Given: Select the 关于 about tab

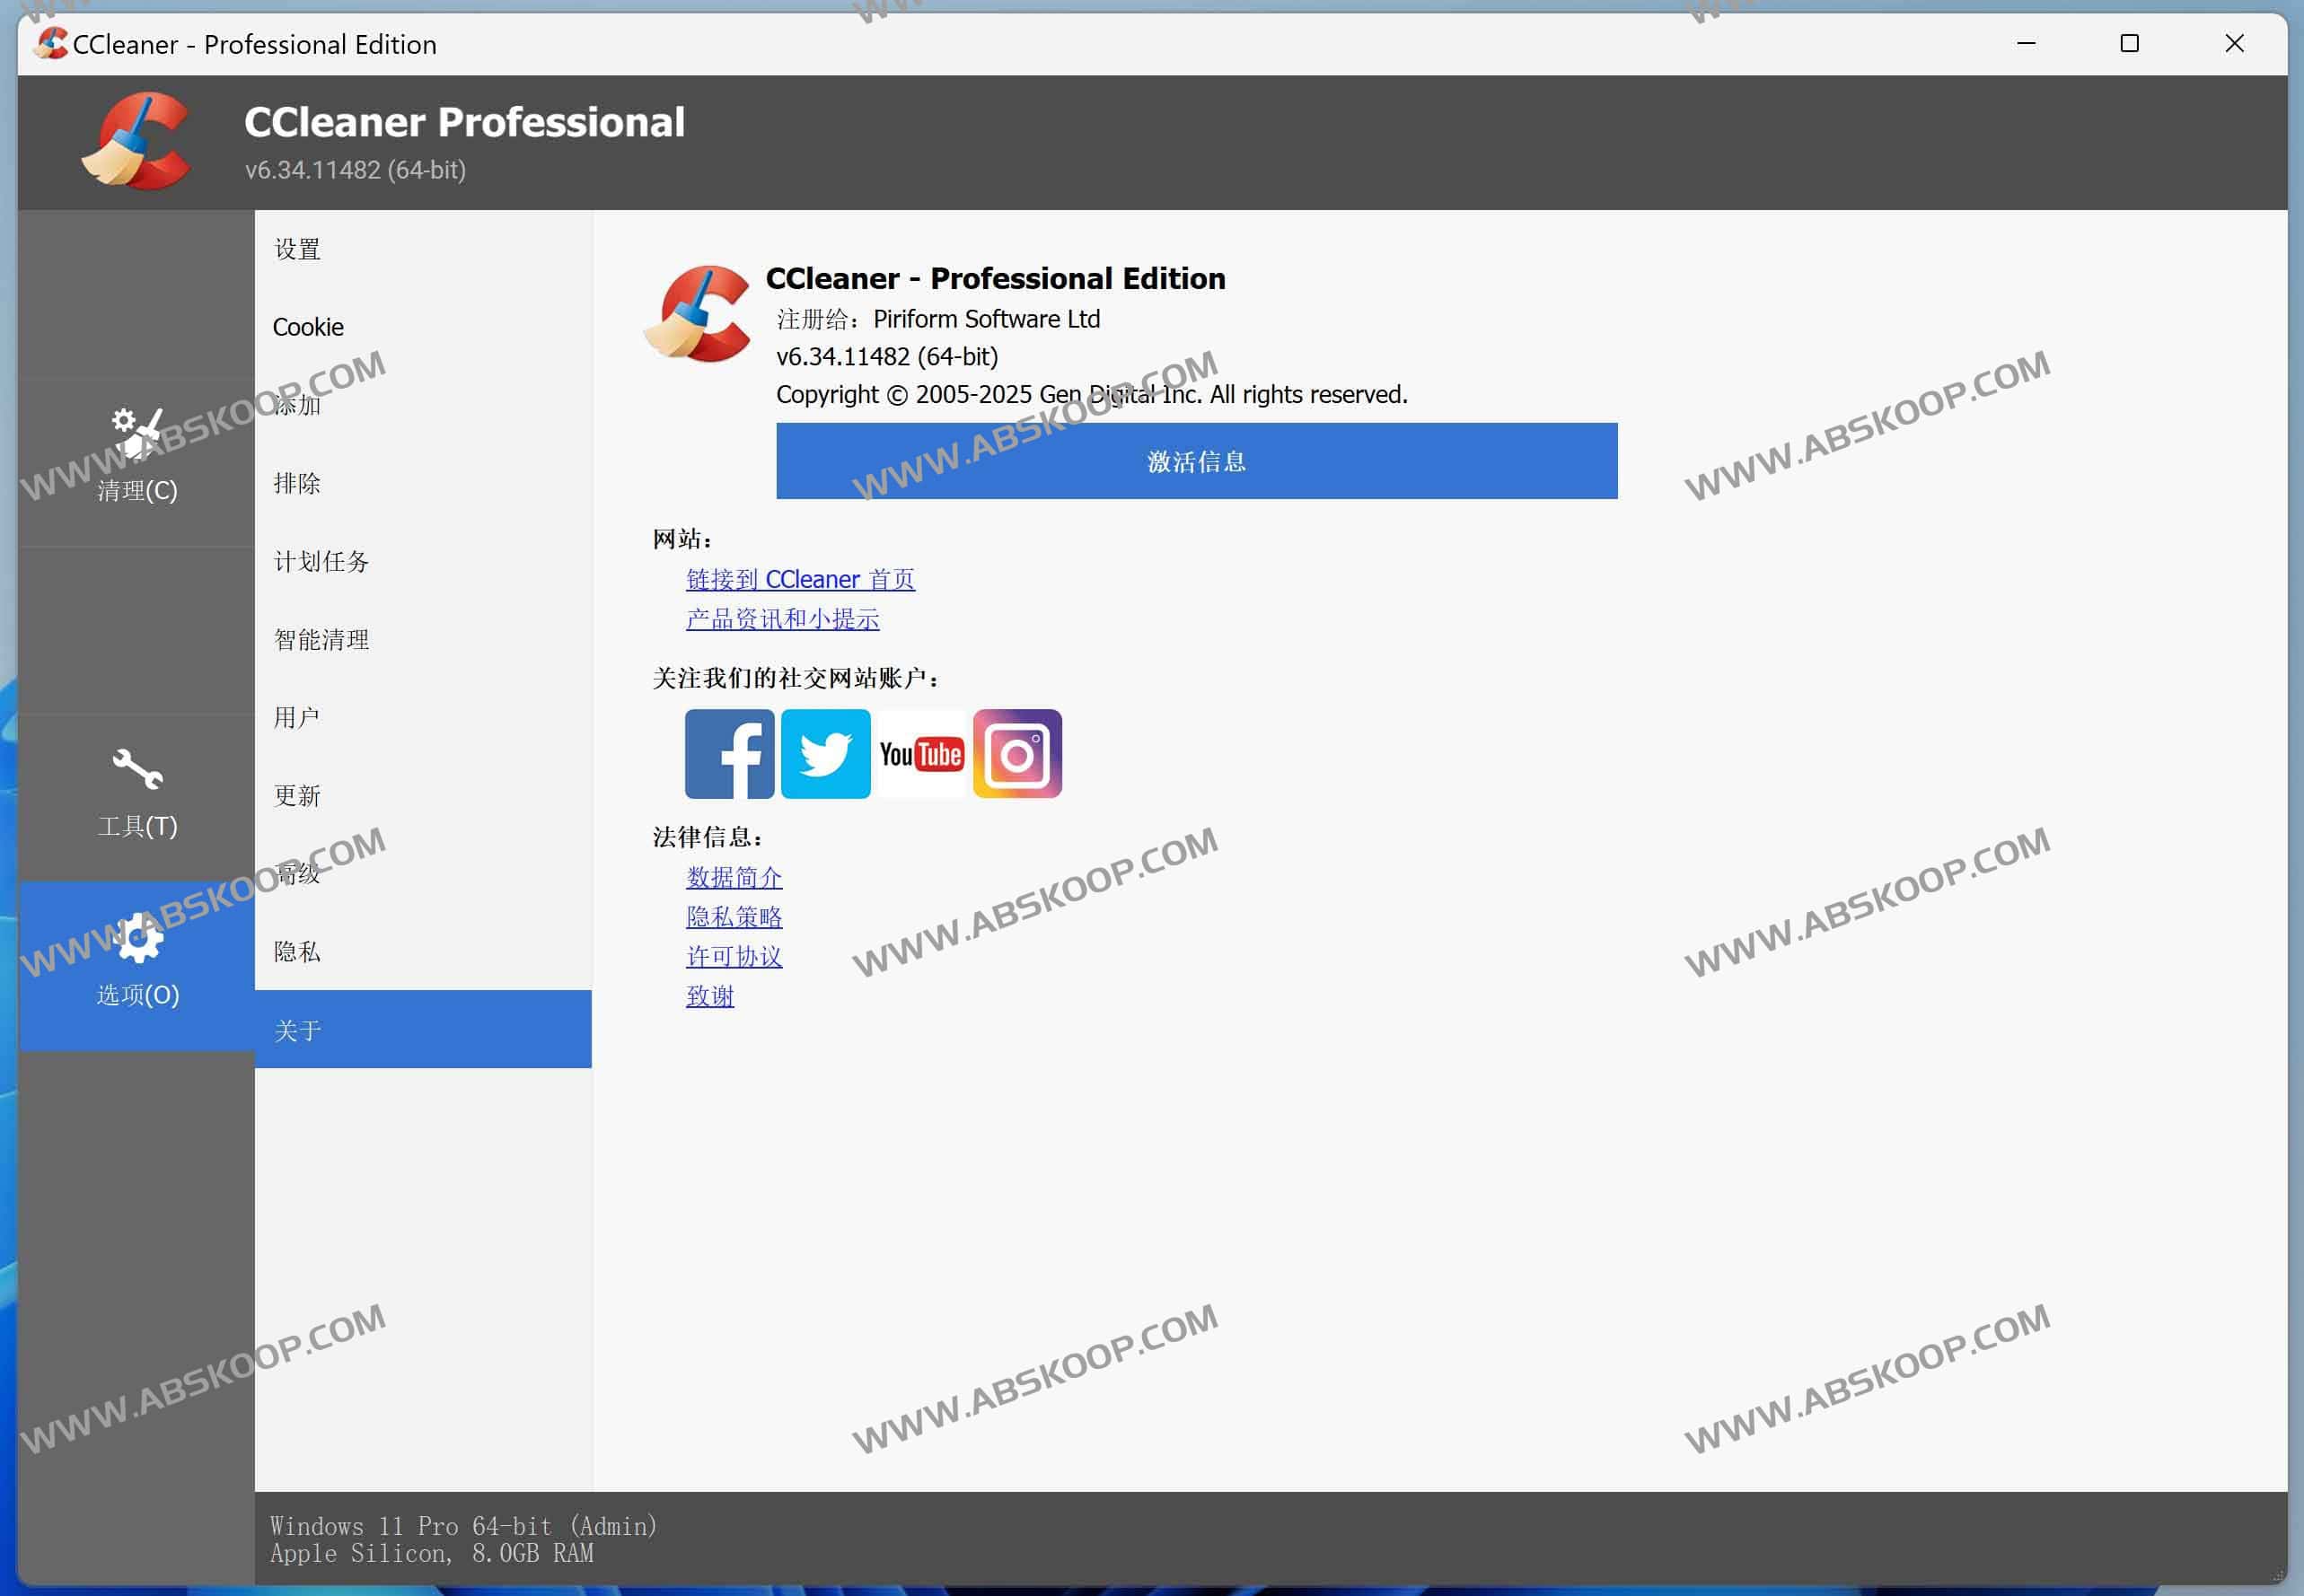Looking at the screenshot, I should point(297,1029).
